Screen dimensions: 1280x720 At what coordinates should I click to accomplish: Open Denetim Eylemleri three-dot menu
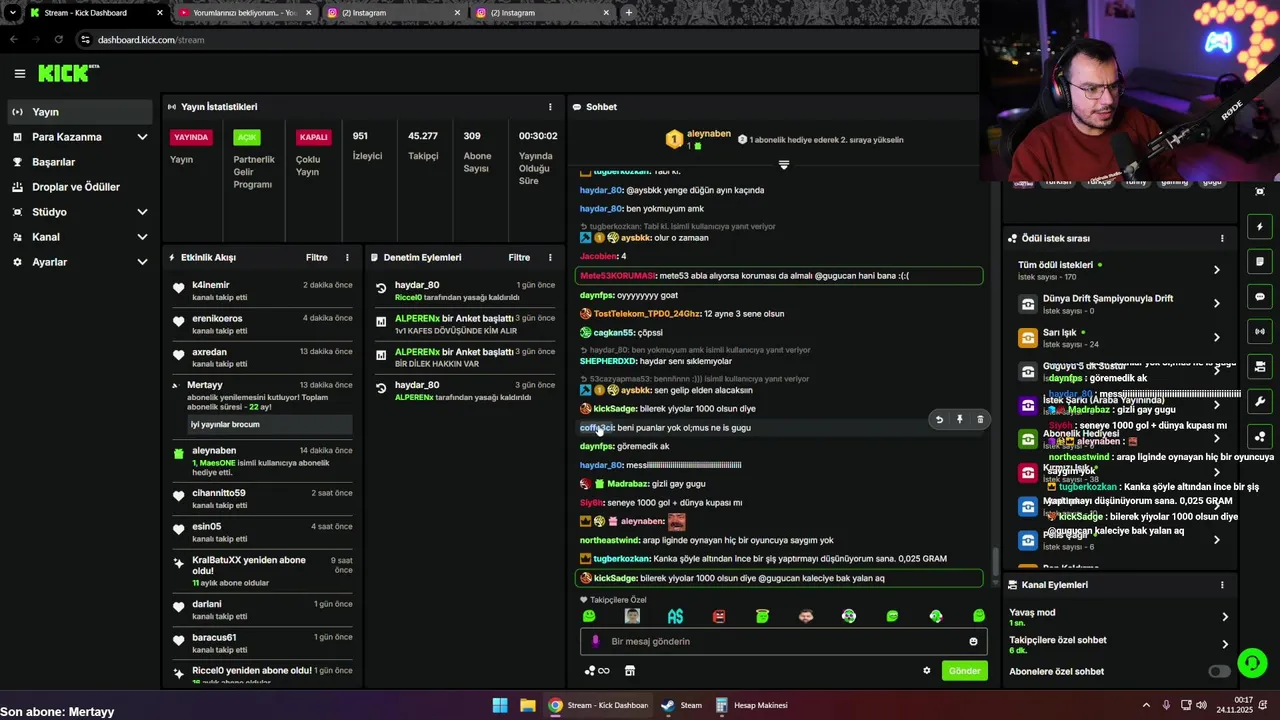[x=549, y=257]
